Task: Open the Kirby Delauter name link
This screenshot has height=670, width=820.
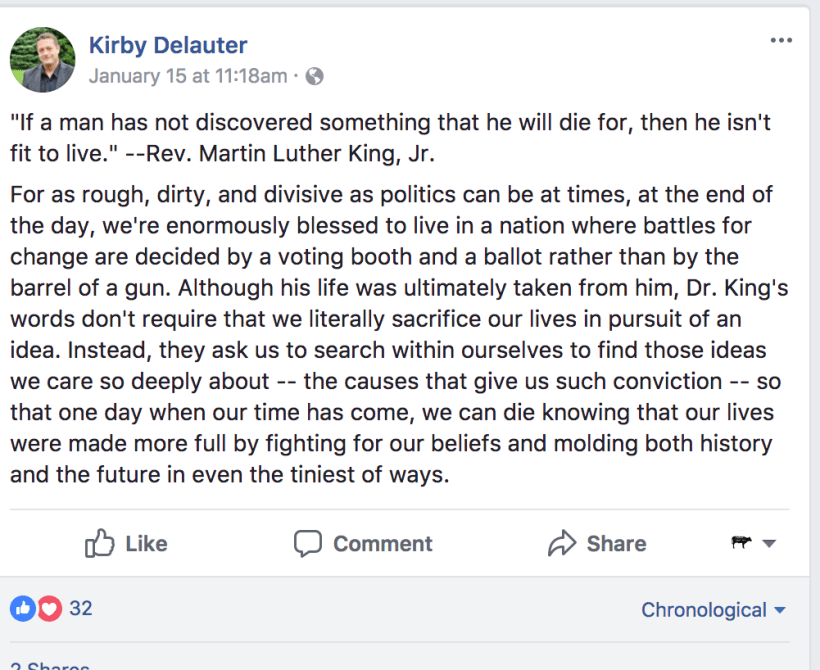Action: (x=168, y=45)
